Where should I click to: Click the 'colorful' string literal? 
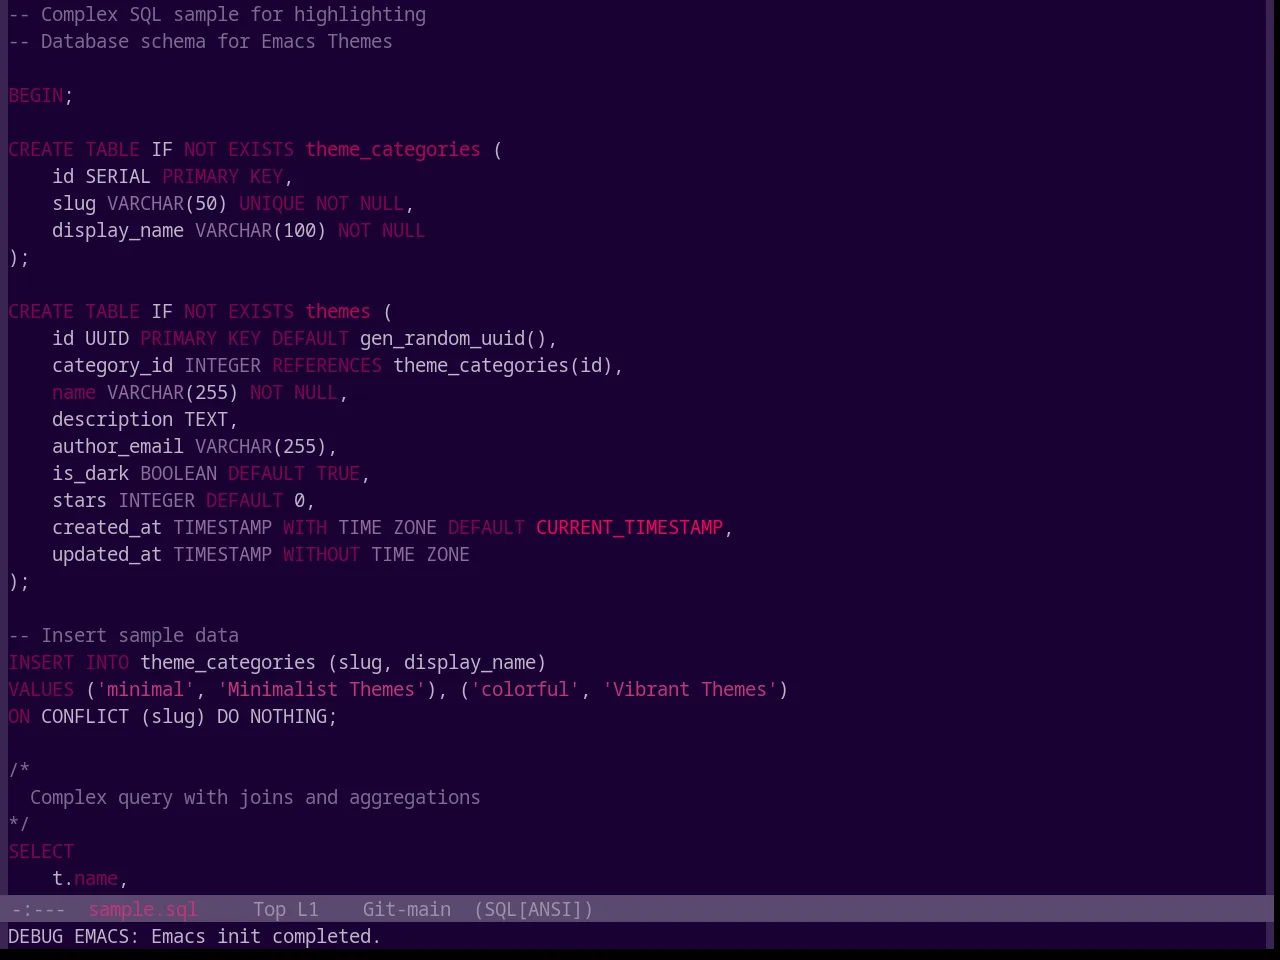tap(525, 690)
